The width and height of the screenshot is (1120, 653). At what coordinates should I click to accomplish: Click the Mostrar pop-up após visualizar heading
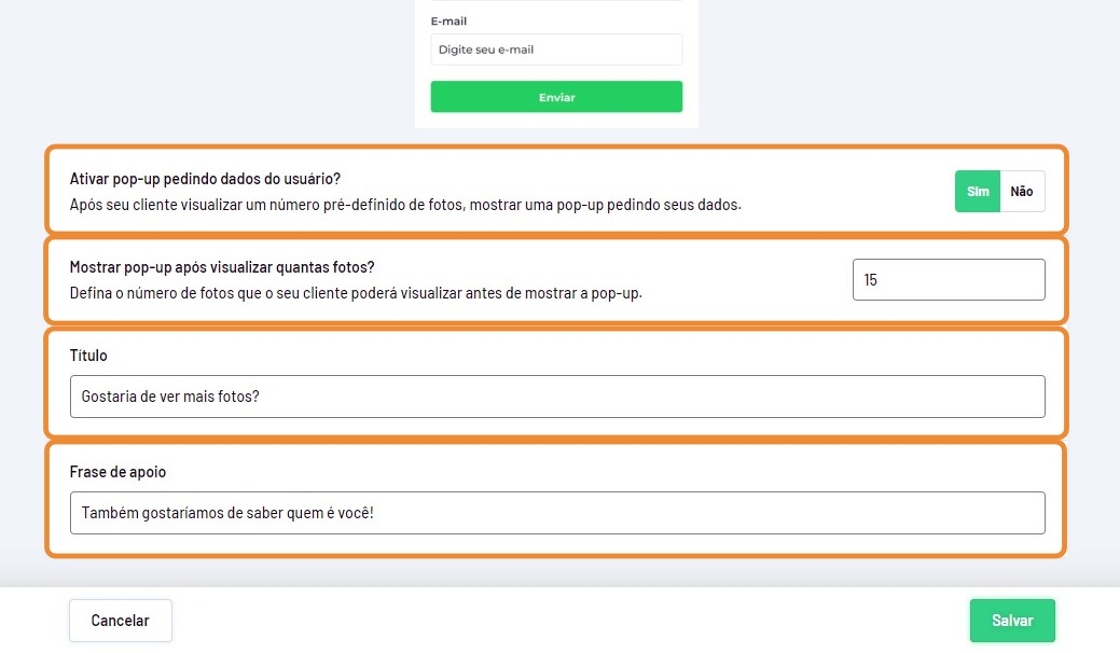coord(222,267)
